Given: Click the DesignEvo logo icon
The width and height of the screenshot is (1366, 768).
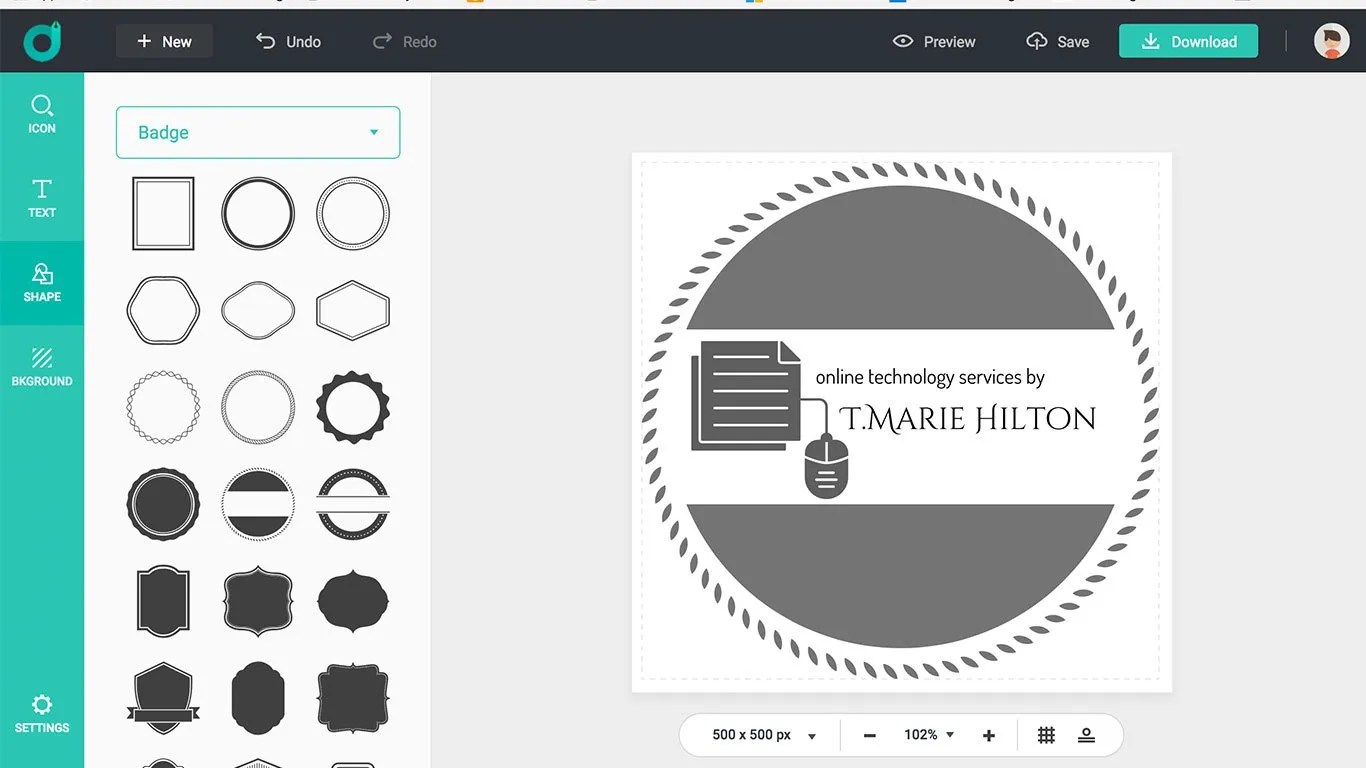Looking at the screenshot, I should coord(42,41).
